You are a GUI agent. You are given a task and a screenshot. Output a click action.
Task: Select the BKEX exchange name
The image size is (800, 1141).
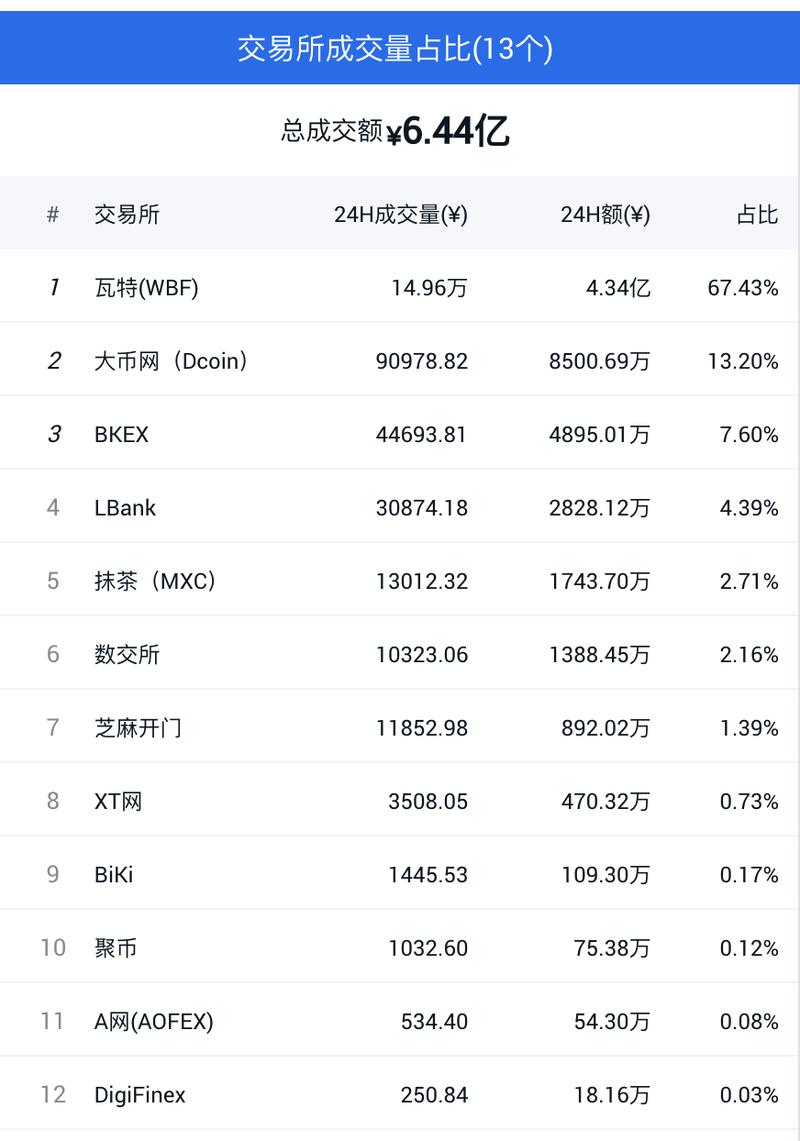[121, 435]
